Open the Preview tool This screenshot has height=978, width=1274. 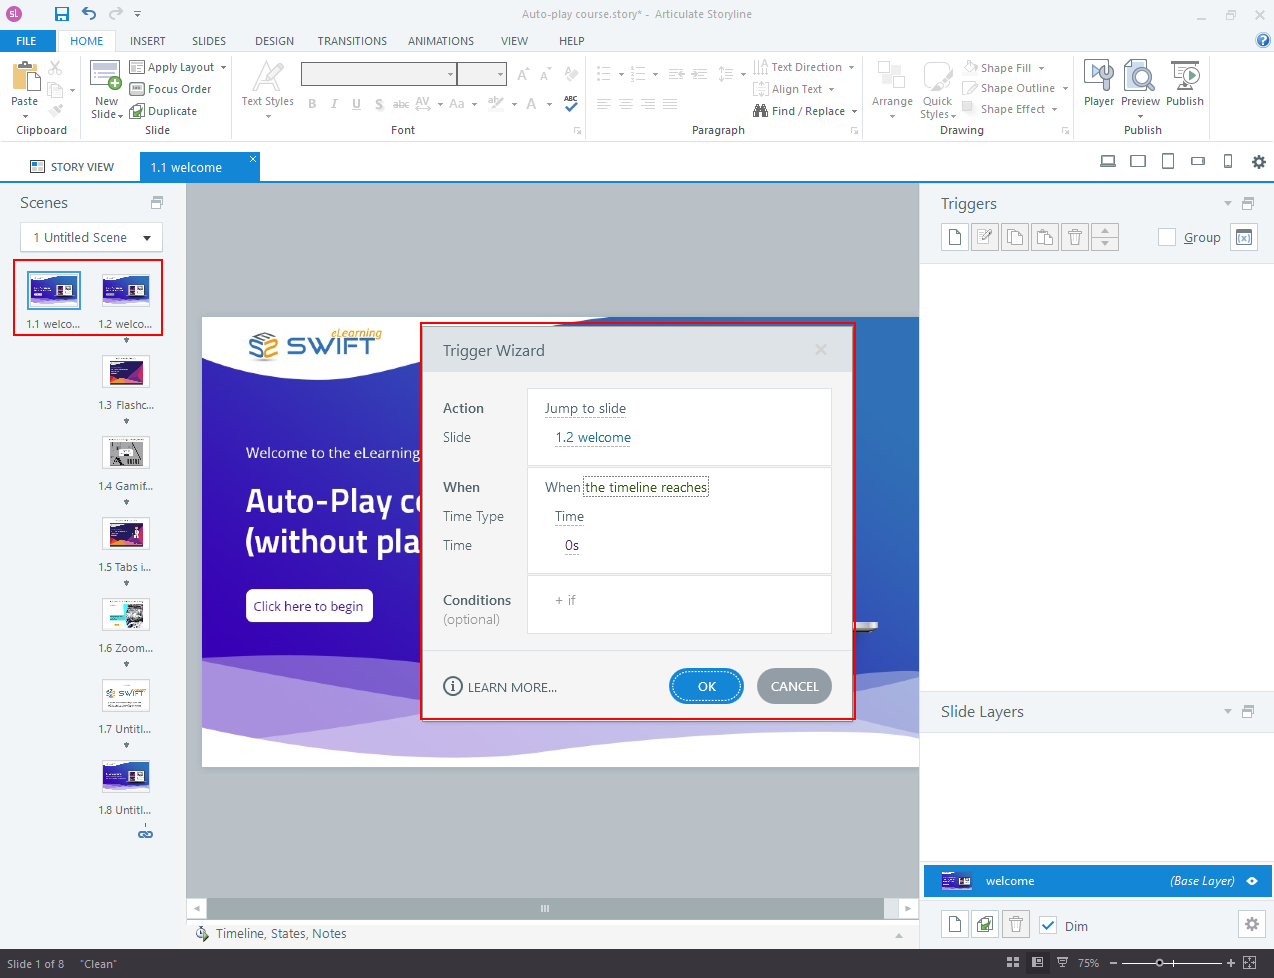(x=1140, y=84)
